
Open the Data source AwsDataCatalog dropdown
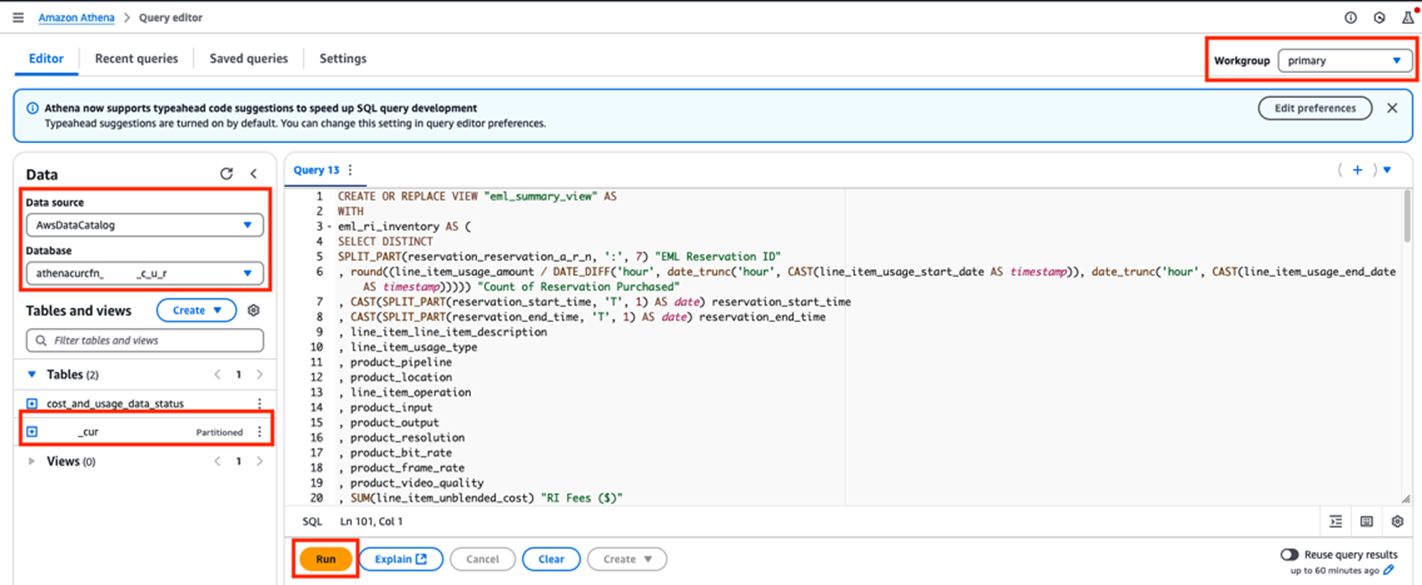144,222
